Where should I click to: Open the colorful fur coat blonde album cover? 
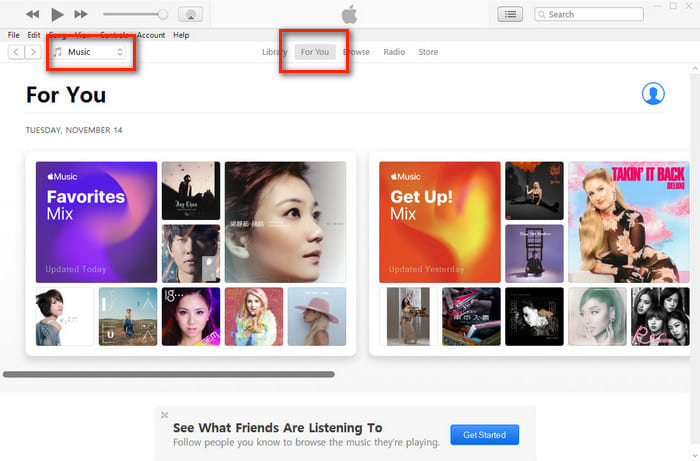(x=254, y=316)
